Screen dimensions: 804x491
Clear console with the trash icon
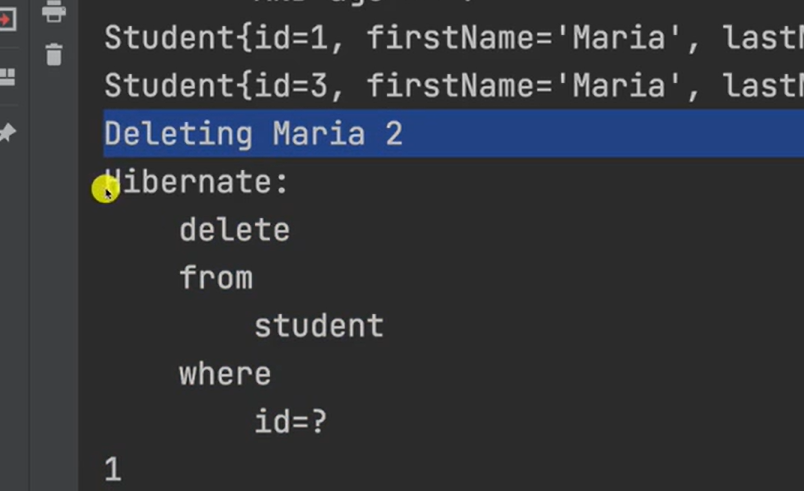click(54, 54)
